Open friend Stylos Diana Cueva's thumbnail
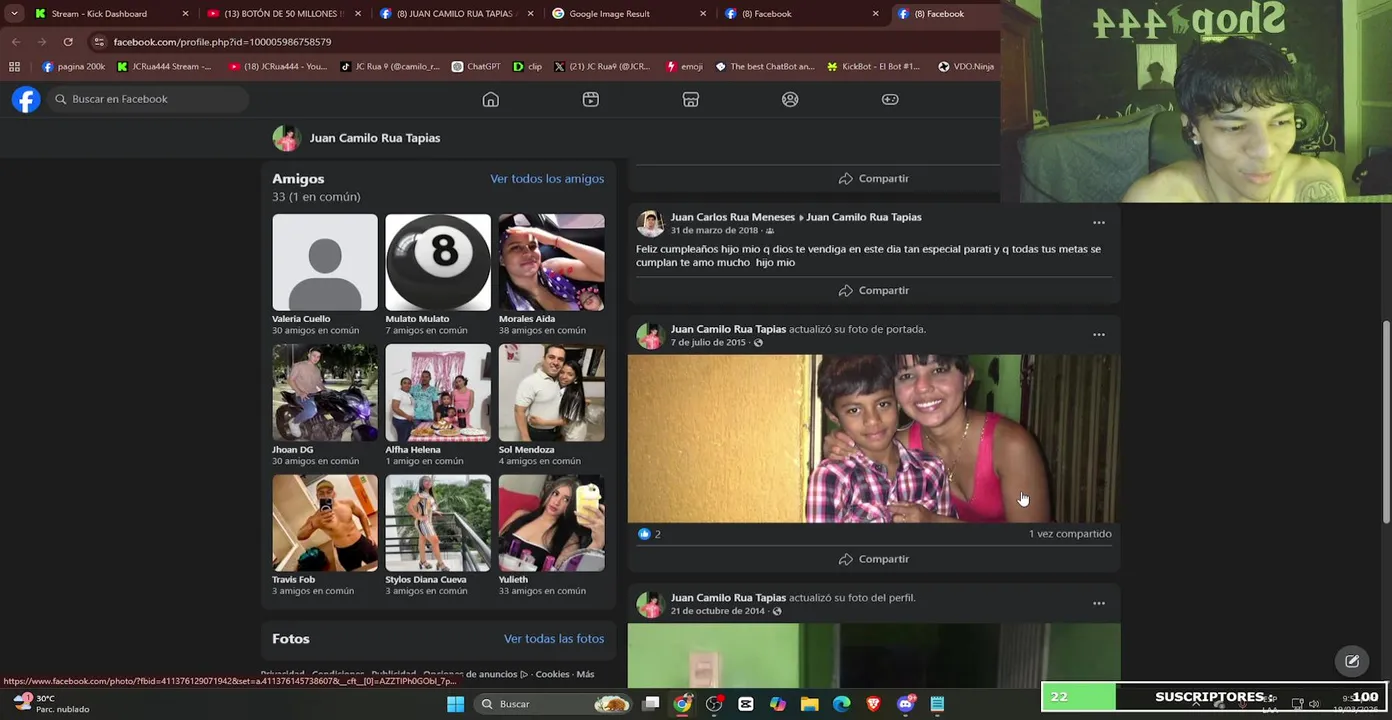 438,523
